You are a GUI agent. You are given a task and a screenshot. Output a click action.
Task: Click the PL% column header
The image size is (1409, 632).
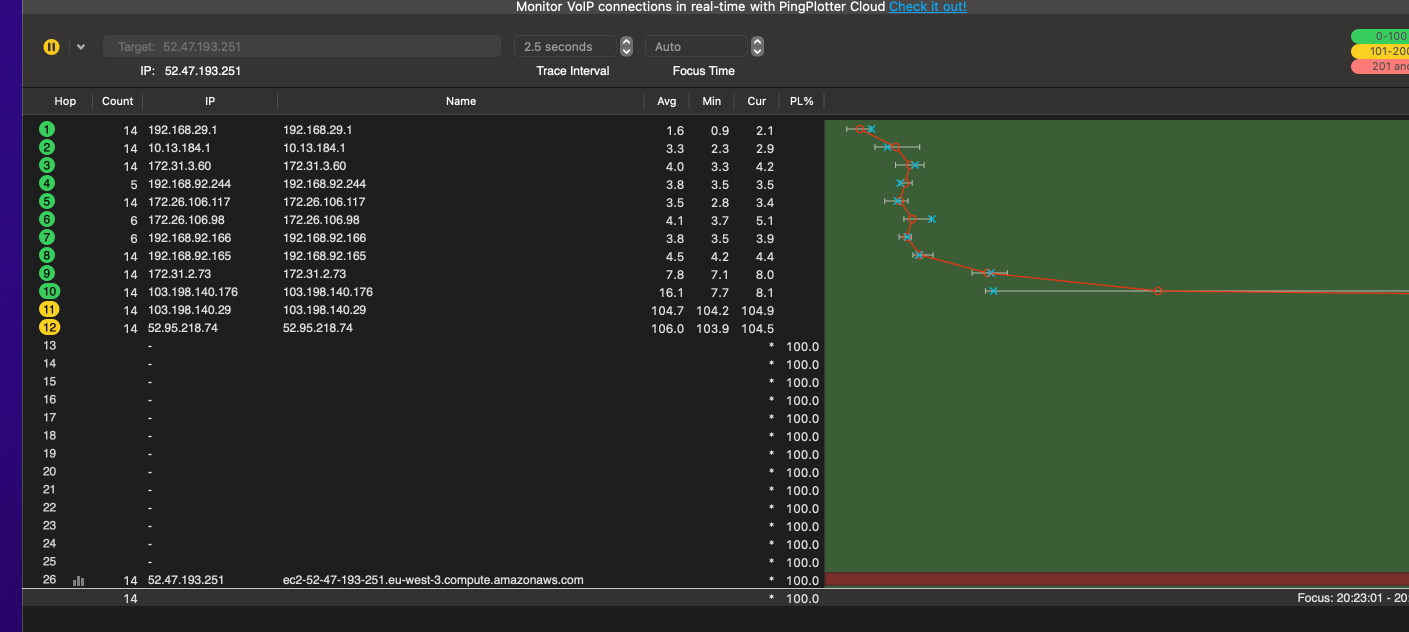coord(801,101)
